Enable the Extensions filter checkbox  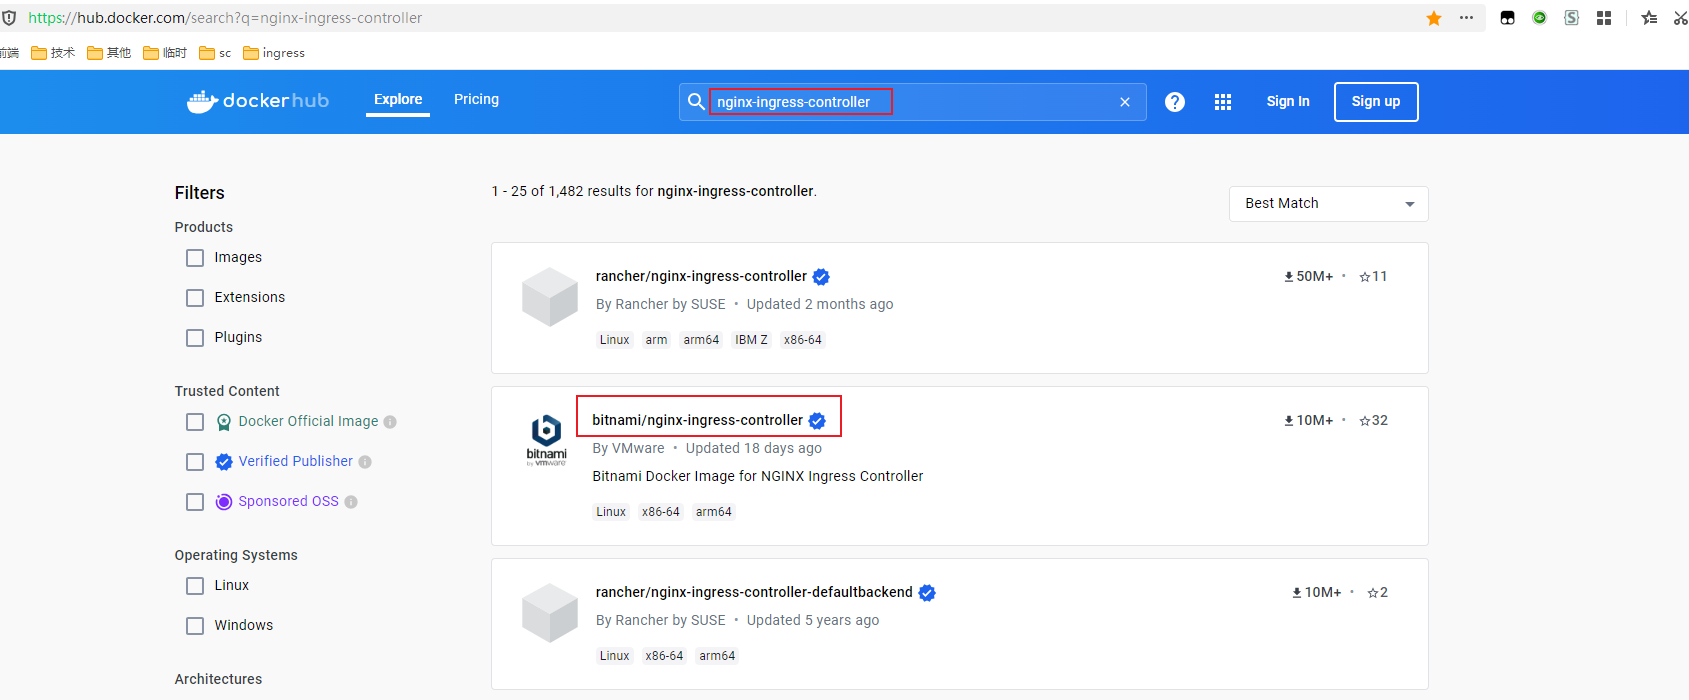195,298
